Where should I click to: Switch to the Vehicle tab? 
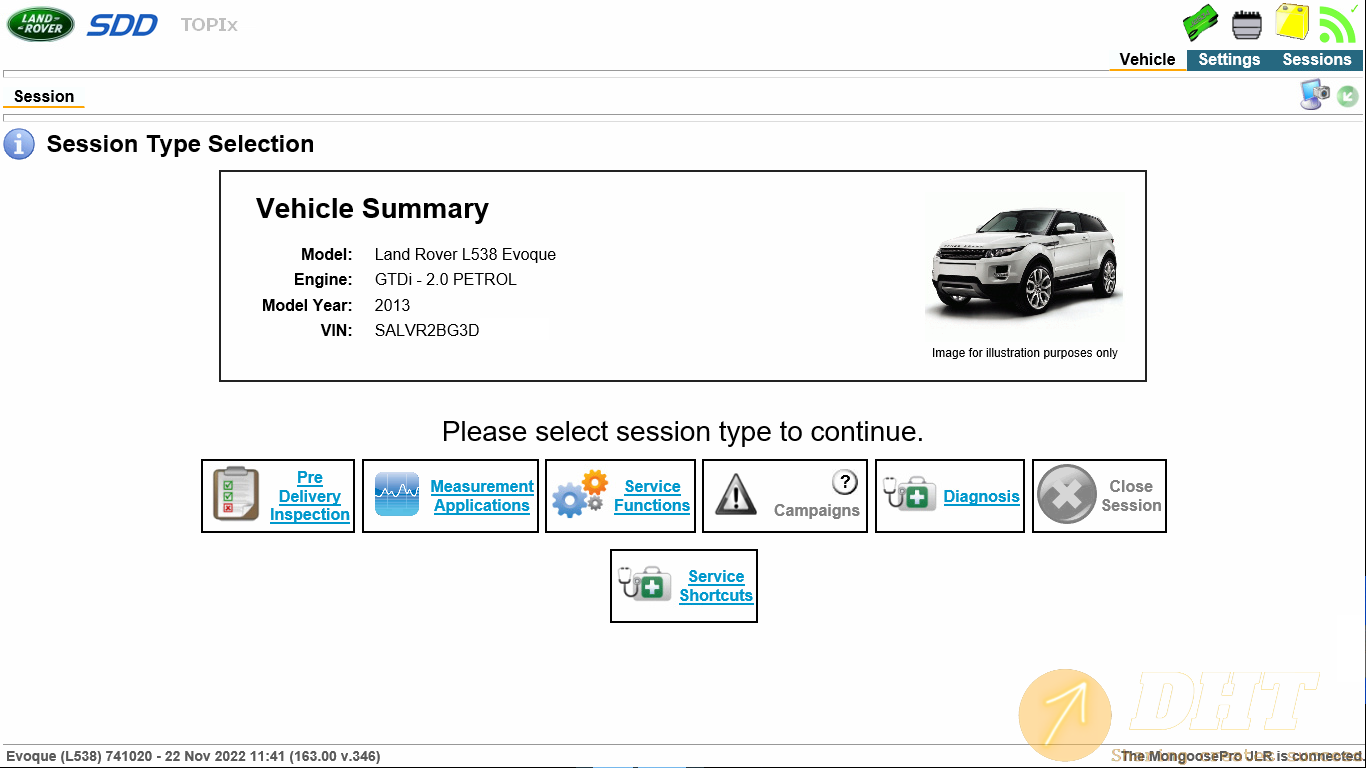point(1147,60)
